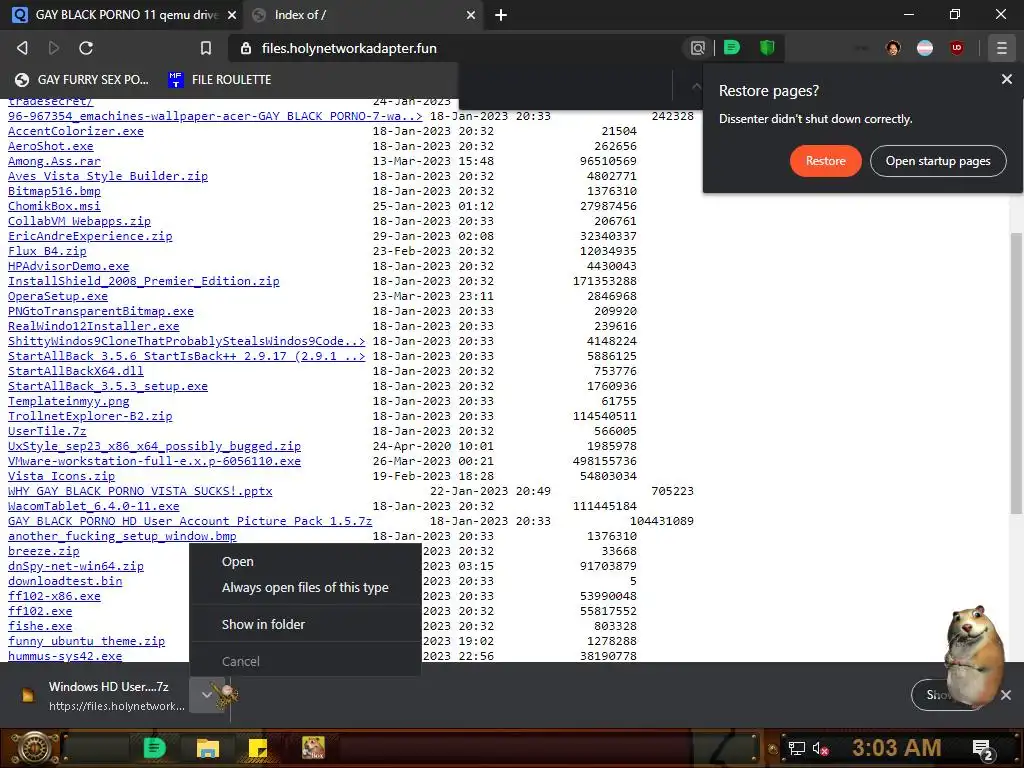Click the Aves_Vista_Style_Builder.zip link
The image size is (1024, 768).
(108, 176)
